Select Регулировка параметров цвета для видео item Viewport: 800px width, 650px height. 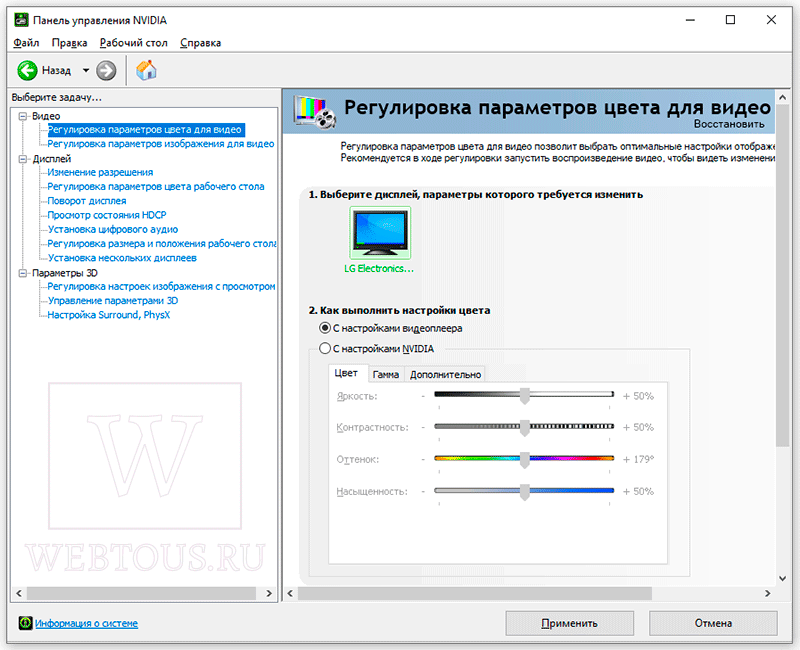pos(145,130)
